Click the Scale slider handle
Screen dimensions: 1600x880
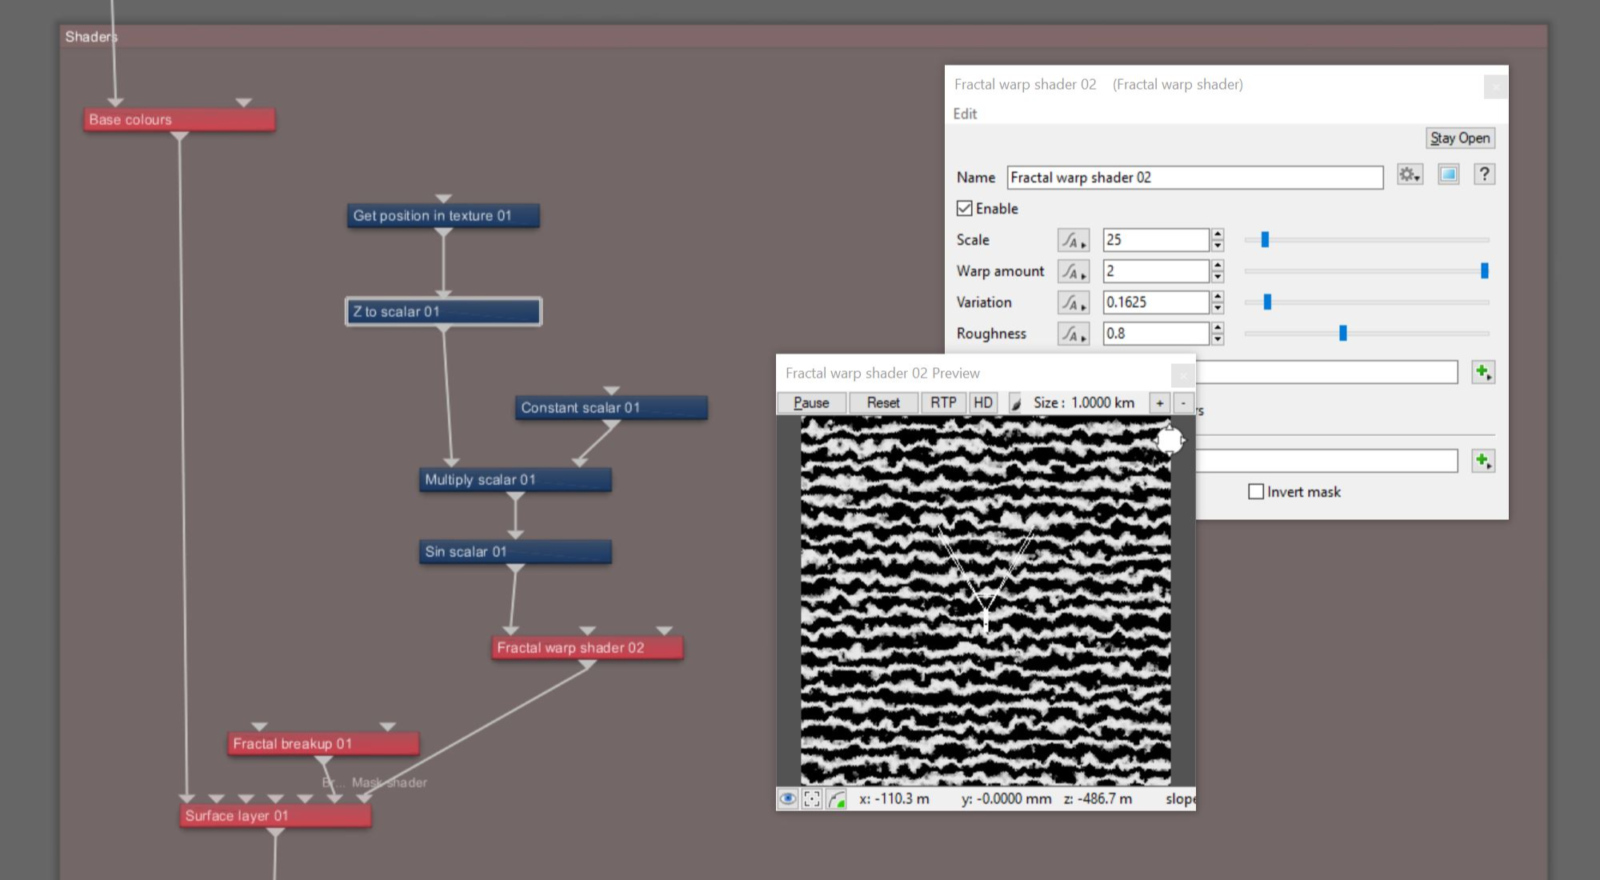[1265, 240]
